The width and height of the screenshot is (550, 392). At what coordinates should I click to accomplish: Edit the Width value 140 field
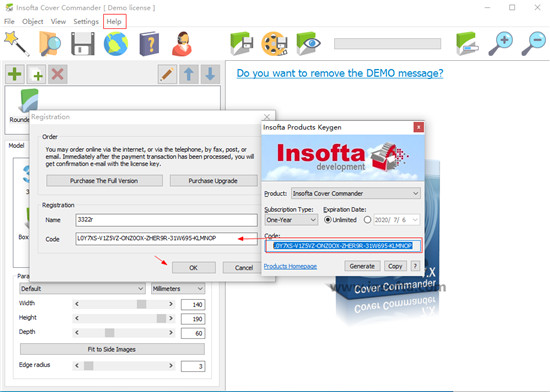tap(193, 304)
